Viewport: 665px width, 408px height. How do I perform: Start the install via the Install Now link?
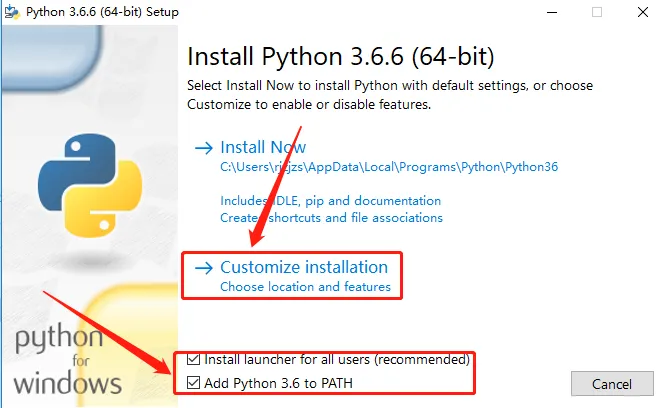263,147
